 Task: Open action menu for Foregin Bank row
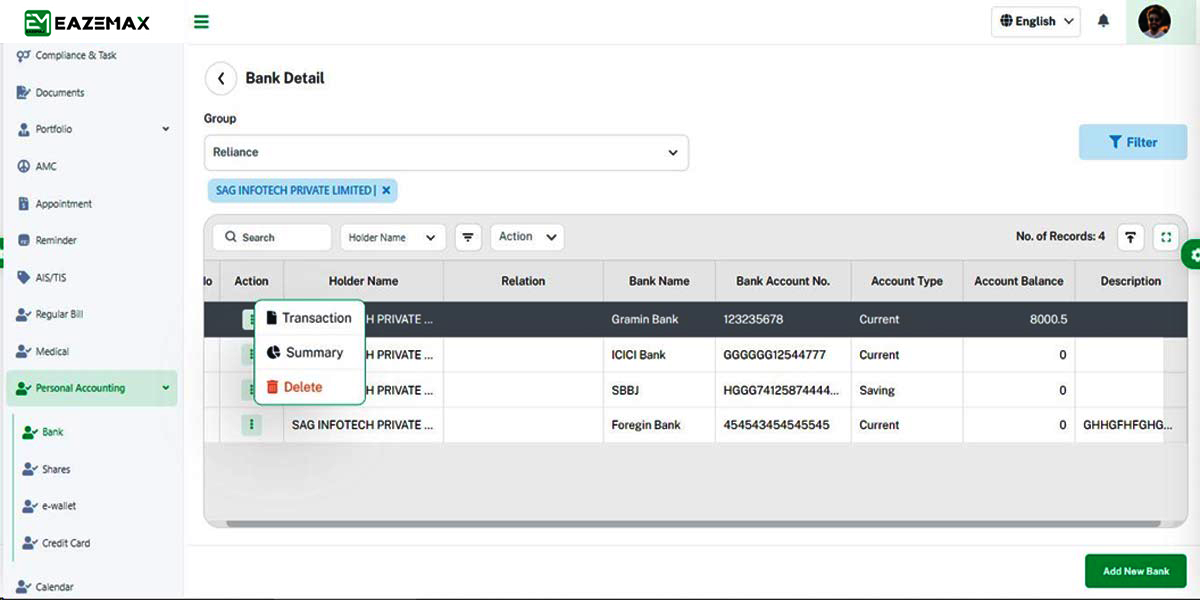click(x=251, y=425)
